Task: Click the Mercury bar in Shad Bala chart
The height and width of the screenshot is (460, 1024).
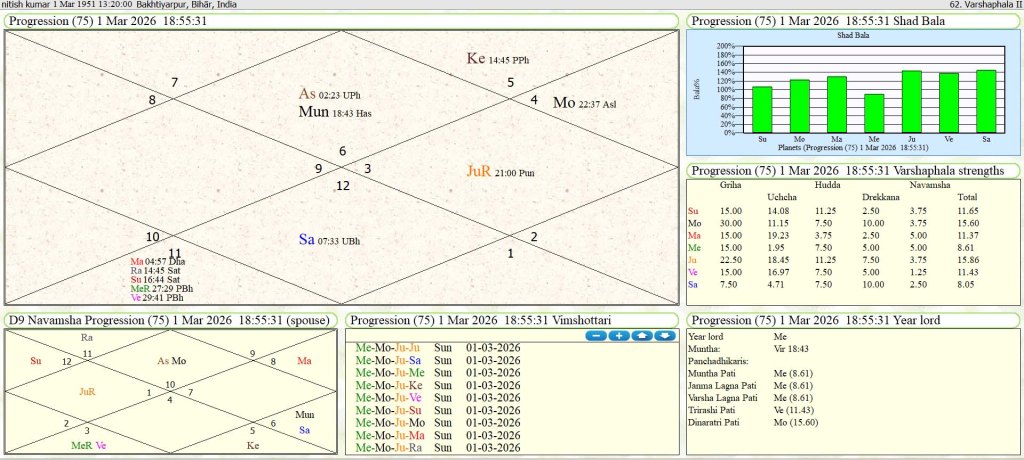Action: point(875,113)
